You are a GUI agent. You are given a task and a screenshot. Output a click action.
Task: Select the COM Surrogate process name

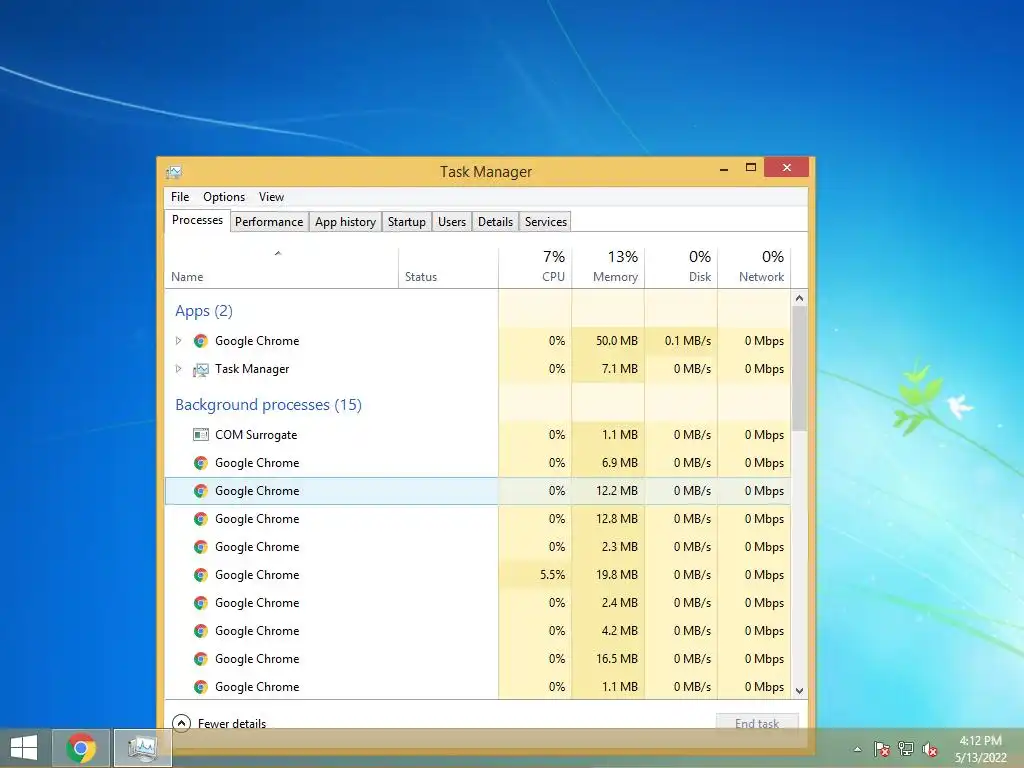(256, 435)
